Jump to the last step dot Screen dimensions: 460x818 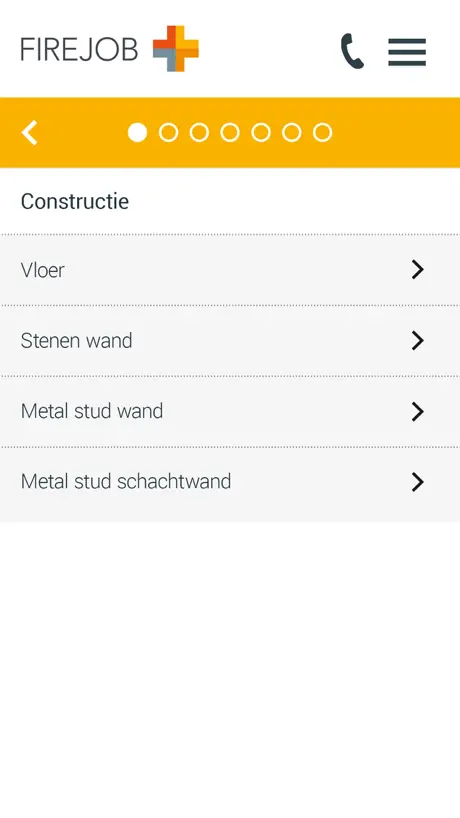pyautogui.click(x=322, y=133)
